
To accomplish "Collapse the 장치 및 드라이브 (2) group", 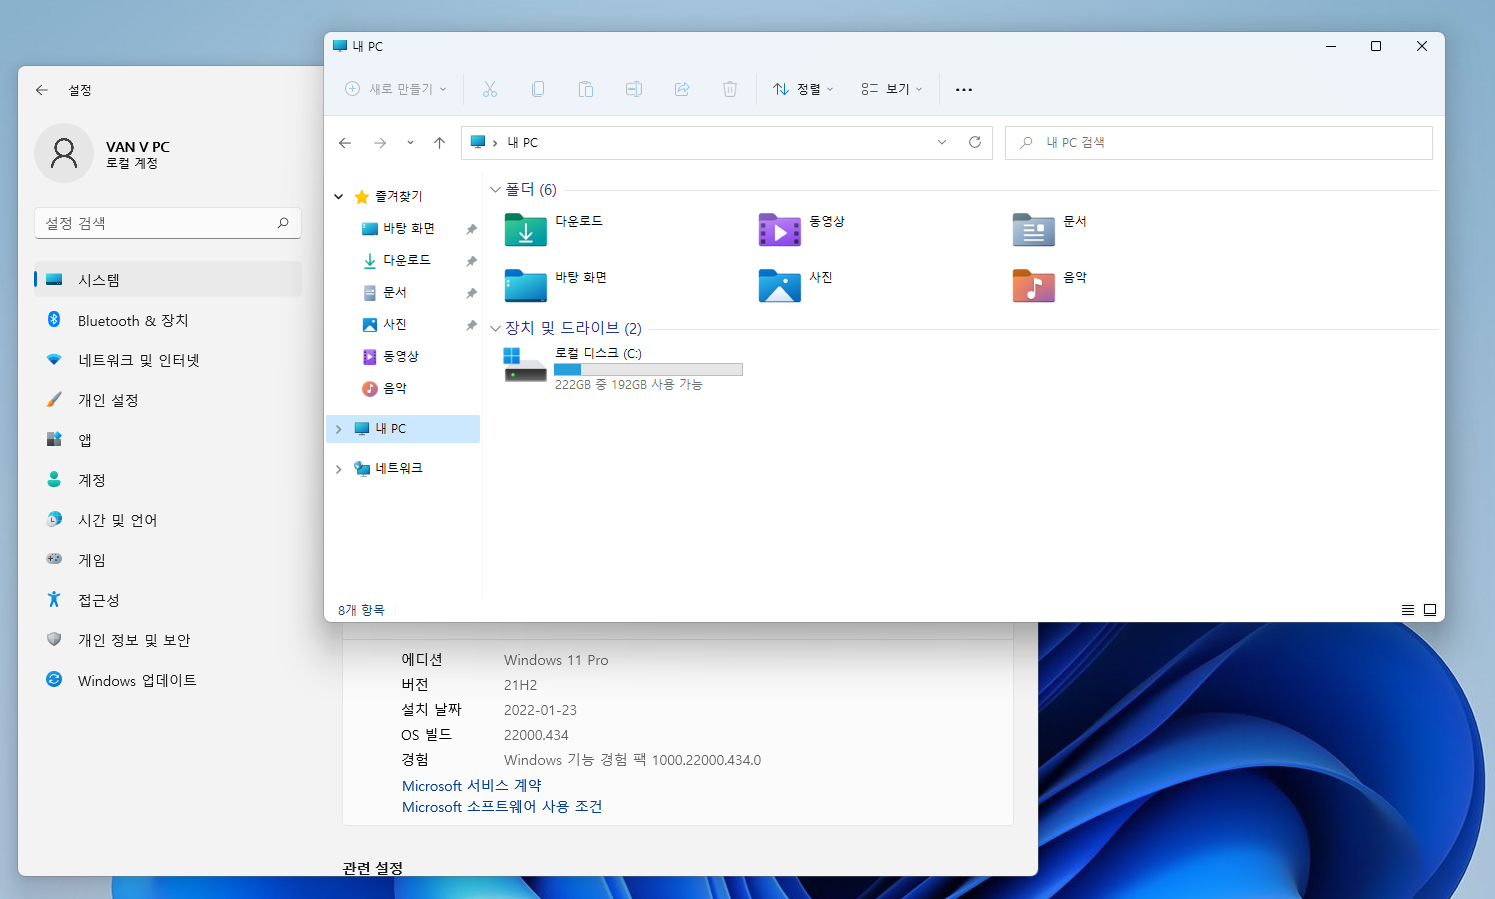I will coord(495,328).
